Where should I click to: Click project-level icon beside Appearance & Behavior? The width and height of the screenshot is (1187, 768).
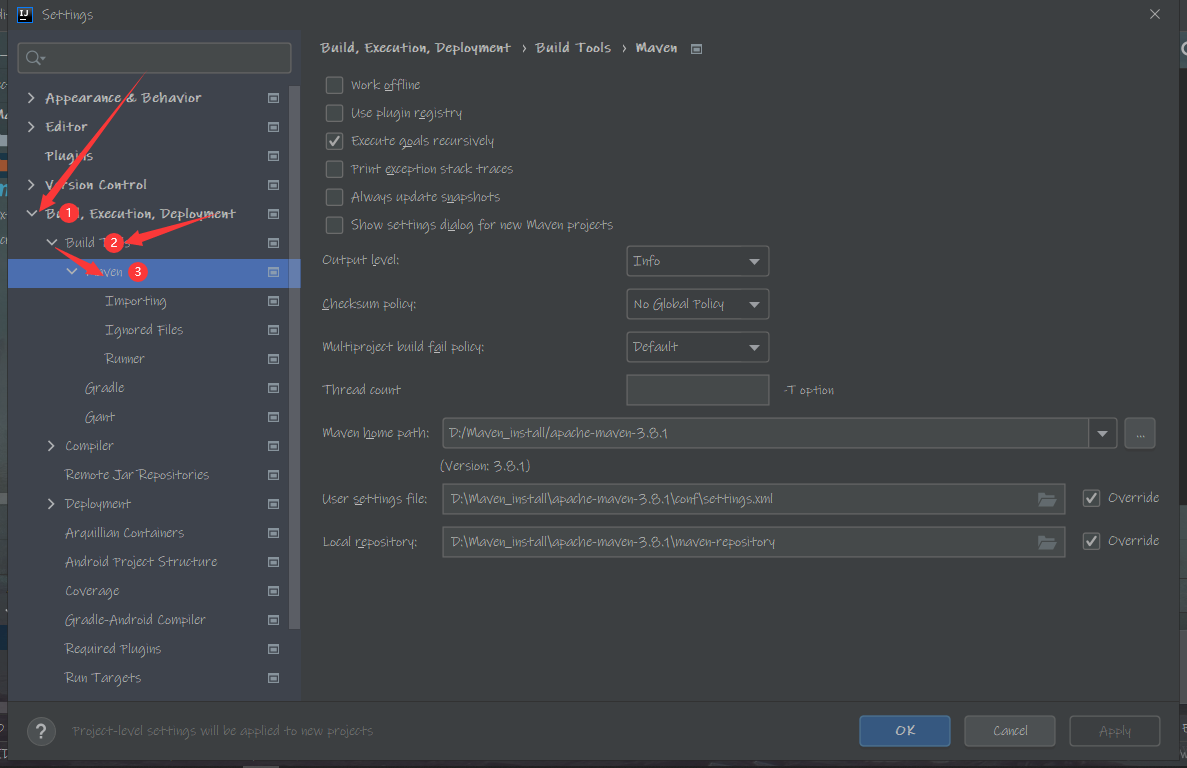273,98
